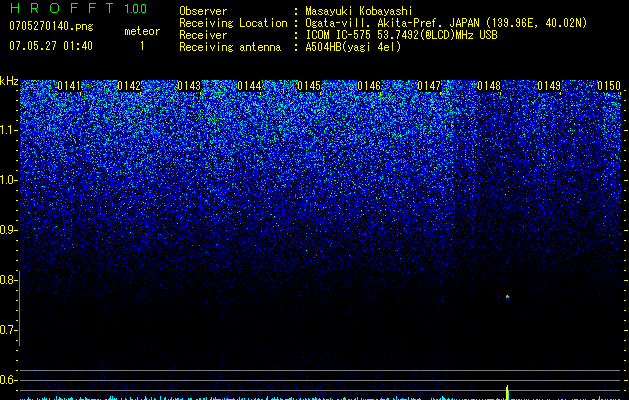Click the Ogata-vill. Akita-Pref. JAPAN location text

[446, 23]
